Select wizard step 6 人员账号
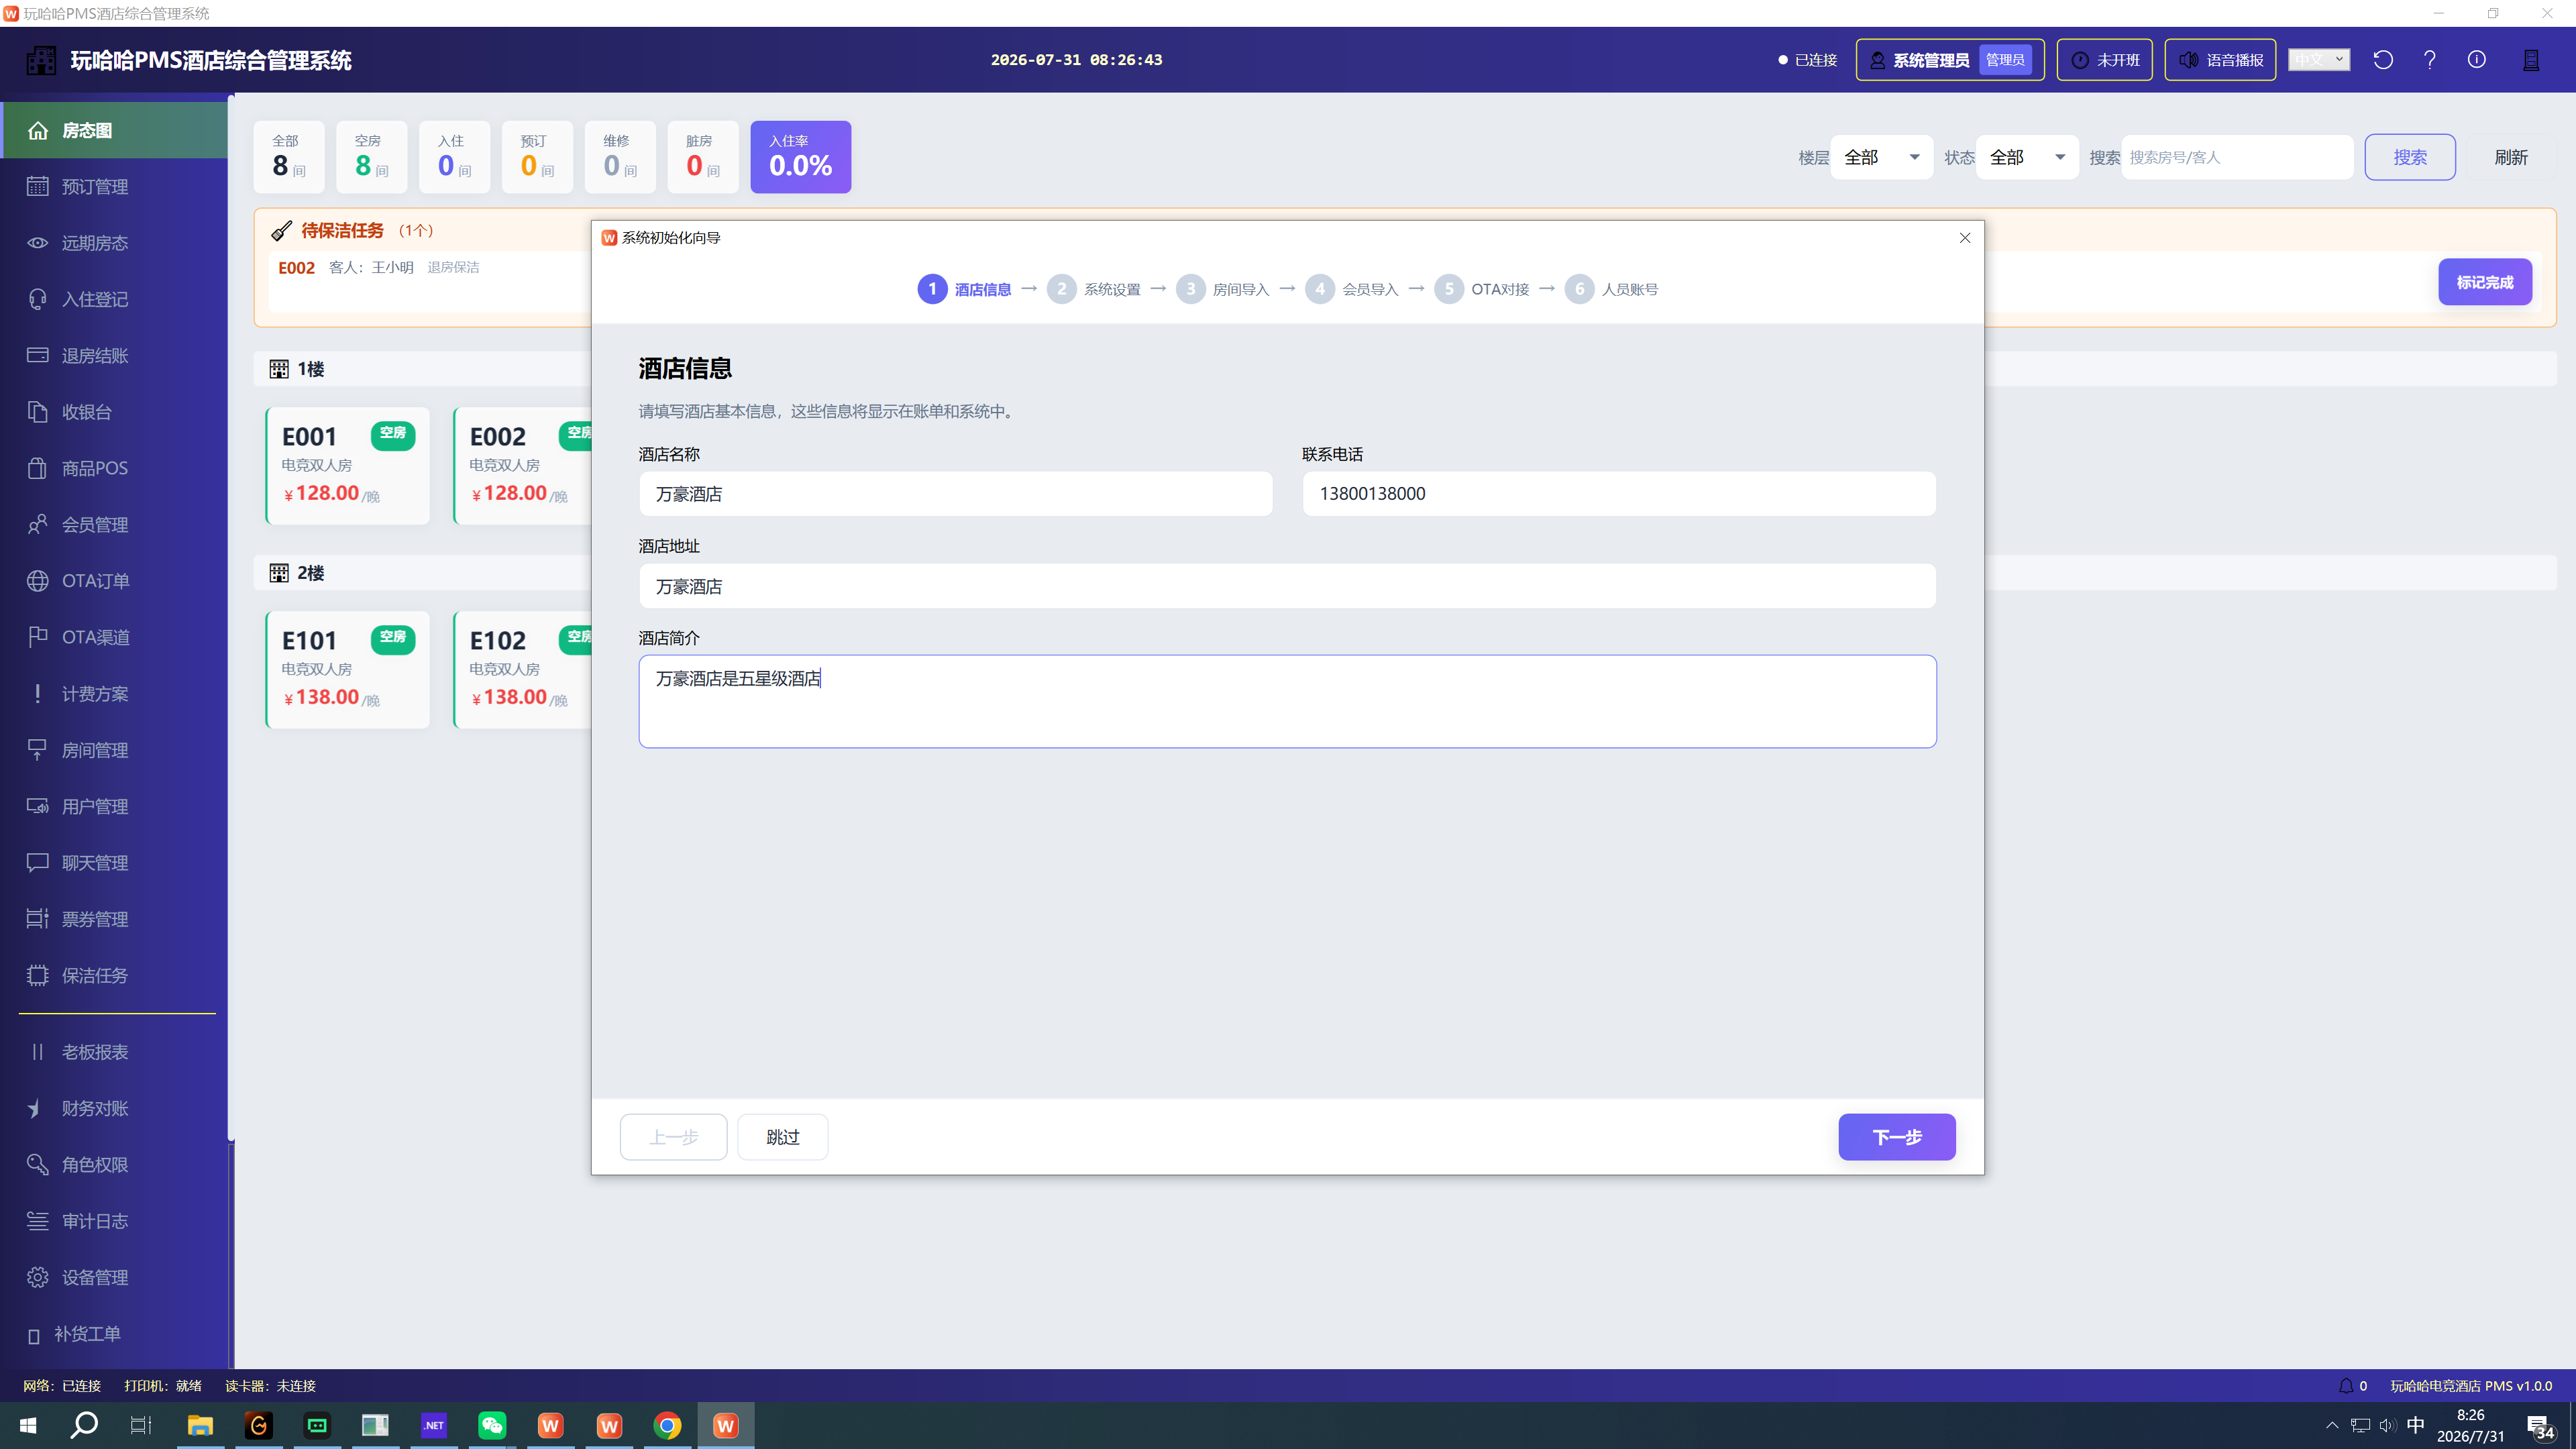 1612,289
